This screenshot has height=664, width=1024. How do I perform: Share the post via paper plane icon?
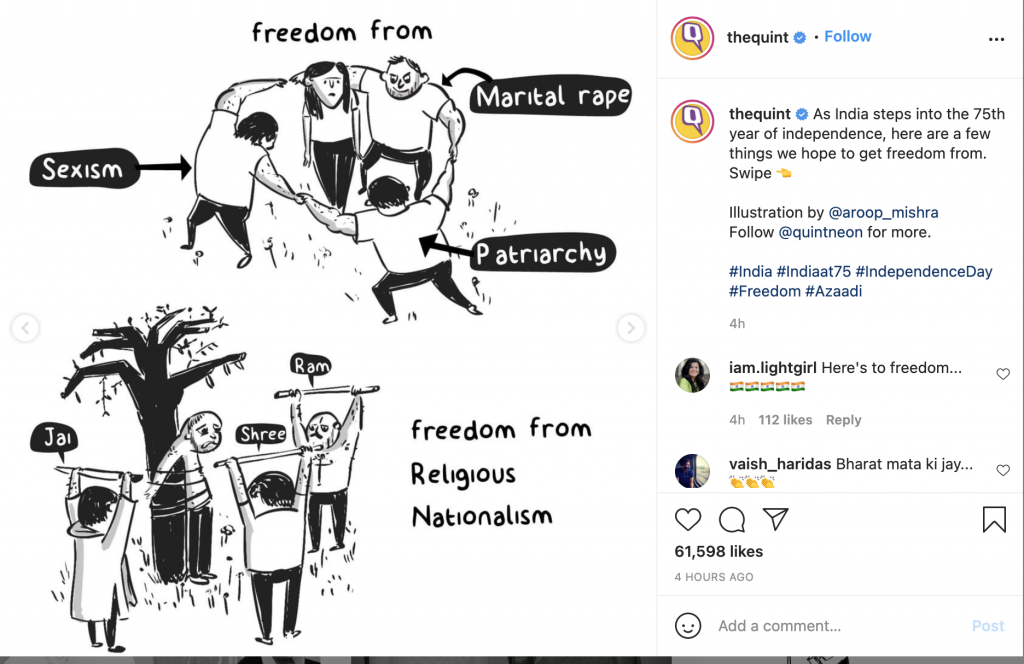pos(775,519)
